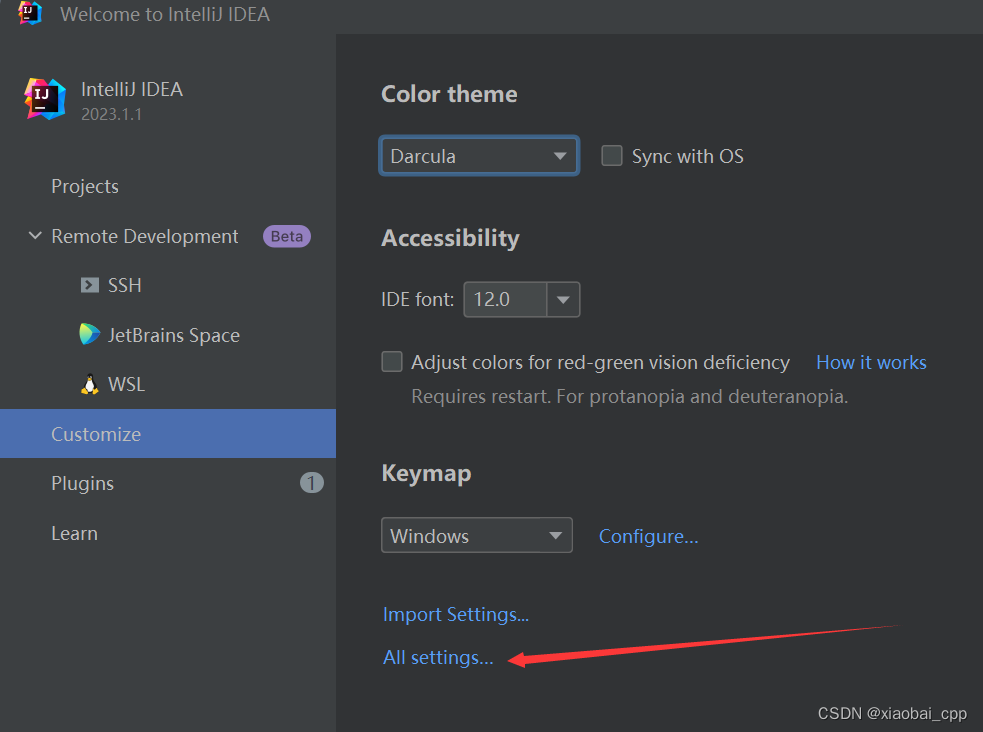Click the WSL penguin icon

90,384
